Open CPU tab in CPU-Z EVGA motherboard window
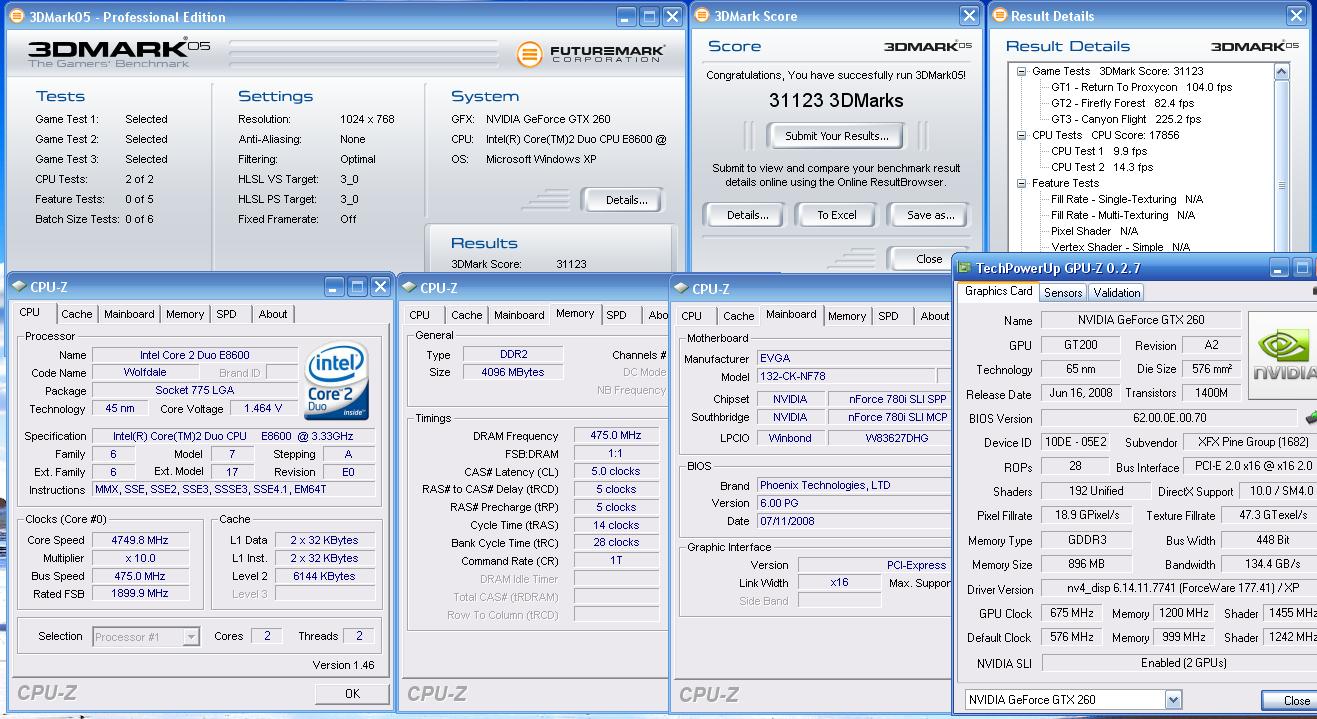This screenshot has width=1317, height=719. click(x=691, y=316)
